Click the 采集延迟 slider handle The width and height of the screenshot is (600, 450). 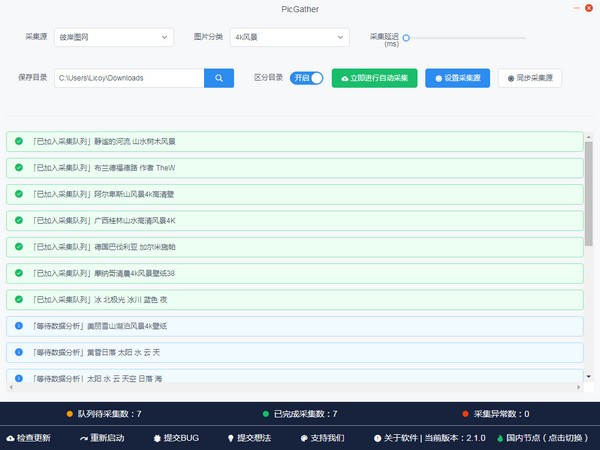tap(406, 38)
